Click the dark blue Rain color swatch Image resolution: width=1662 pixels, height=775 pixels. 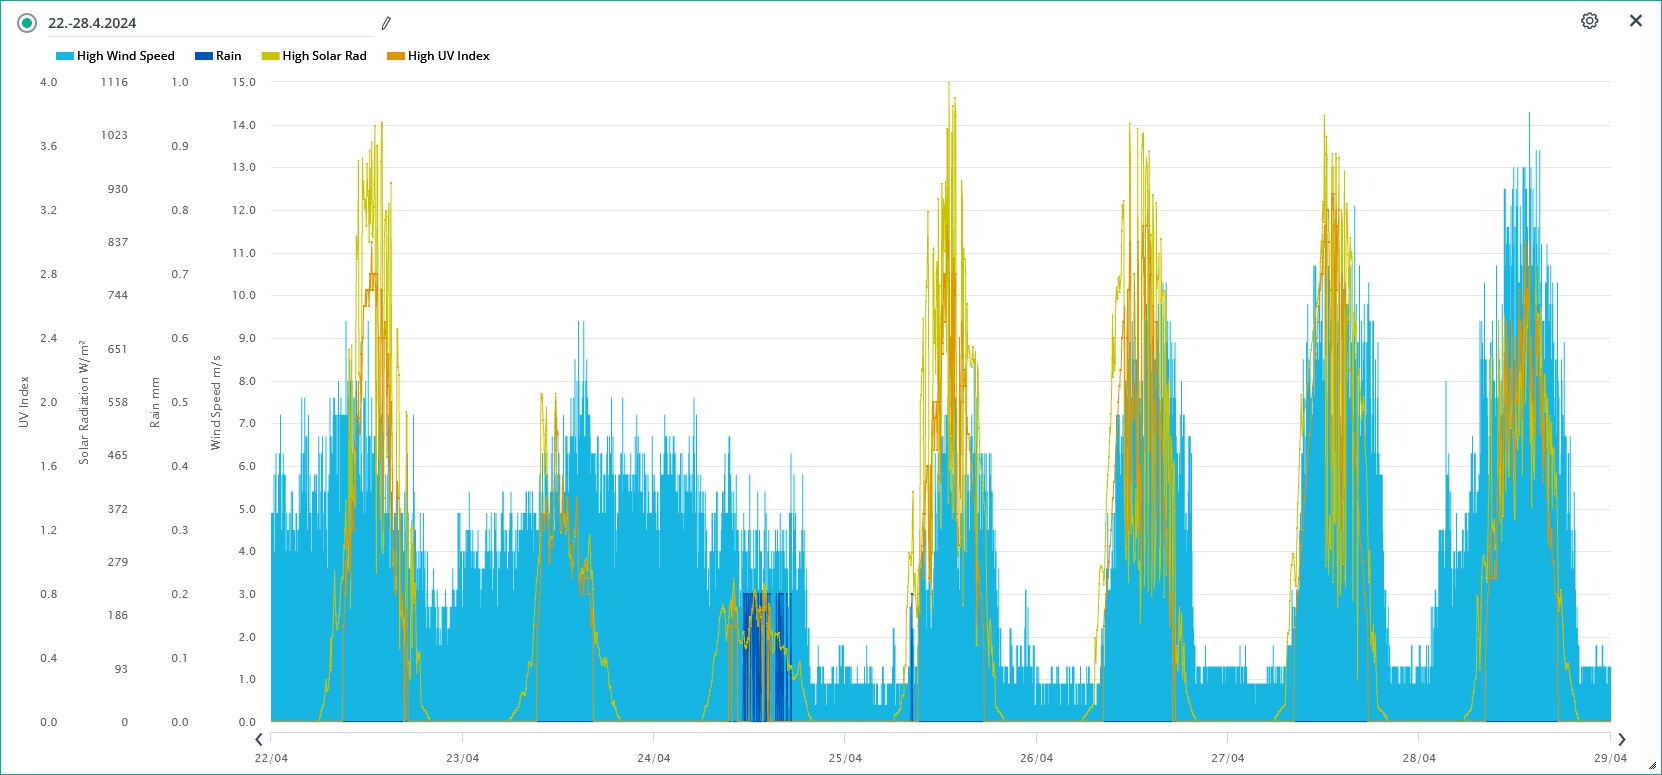(203, 56)
